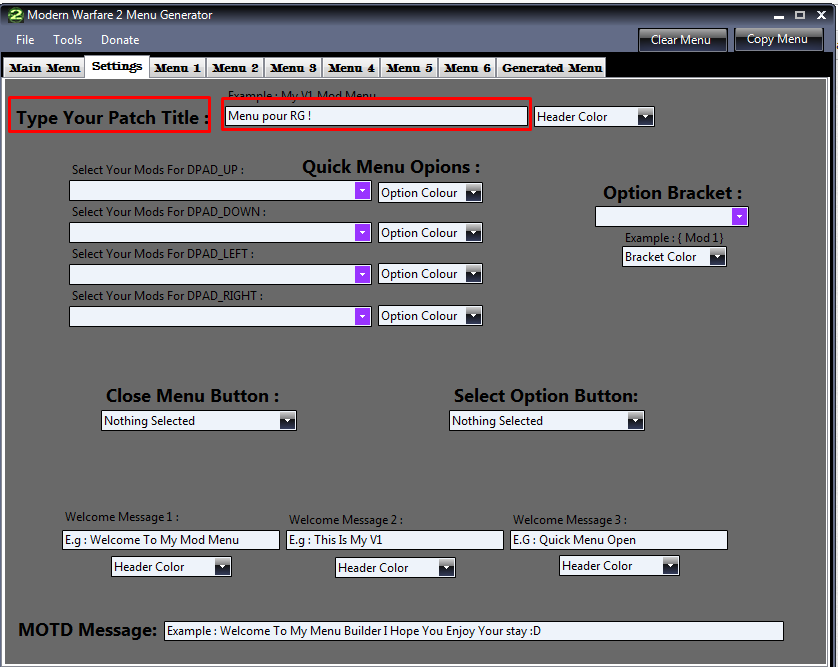838x667 pixels.
Task: Switch to the Menu 2 tab
Action: point(235,68)
